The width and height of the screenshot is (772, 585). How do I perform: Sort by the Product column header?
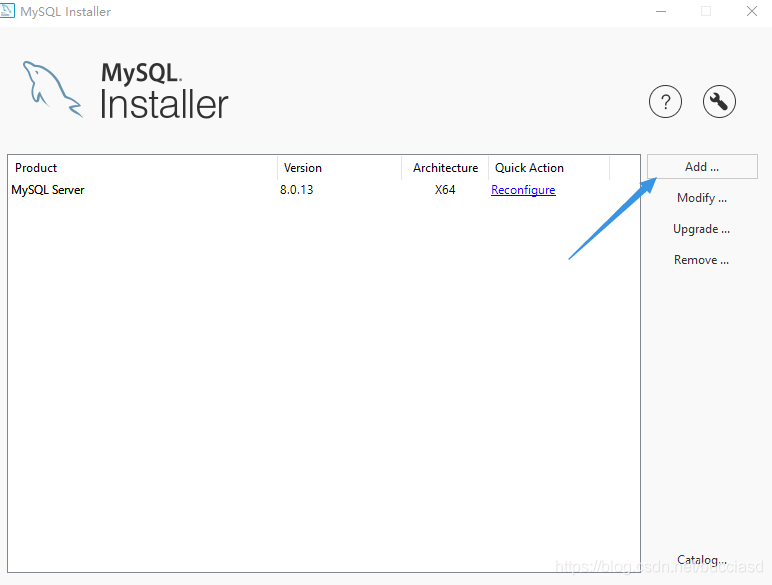click(x=143, y=168)
